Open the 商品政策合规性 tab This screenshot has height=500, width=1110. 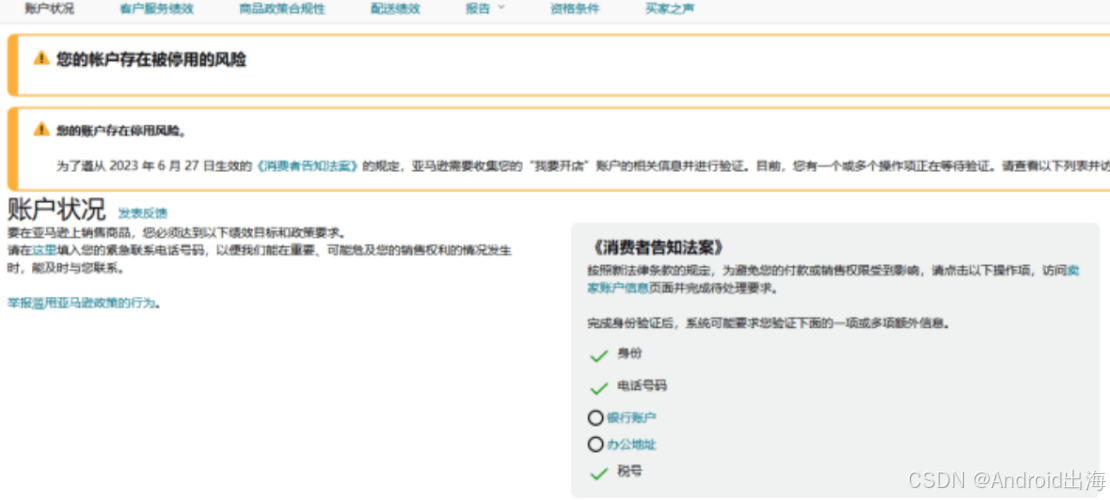(282, 9)
